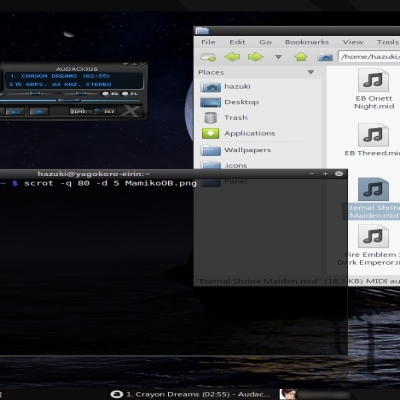The height and width of the screenshot is (400, 400).
Task: Select the EB Threed.mid filename
Action: [372, 153]
